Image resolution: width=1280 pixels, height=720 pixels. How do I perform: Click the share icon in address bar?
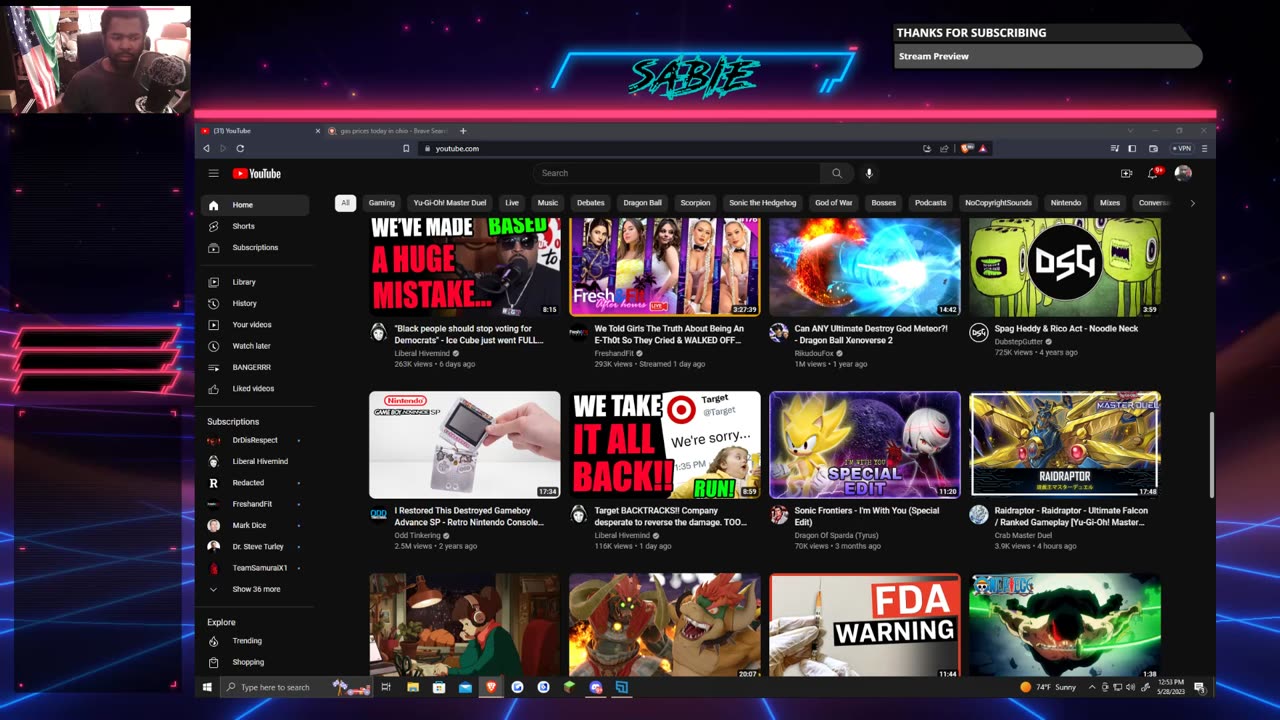point(944,148)
